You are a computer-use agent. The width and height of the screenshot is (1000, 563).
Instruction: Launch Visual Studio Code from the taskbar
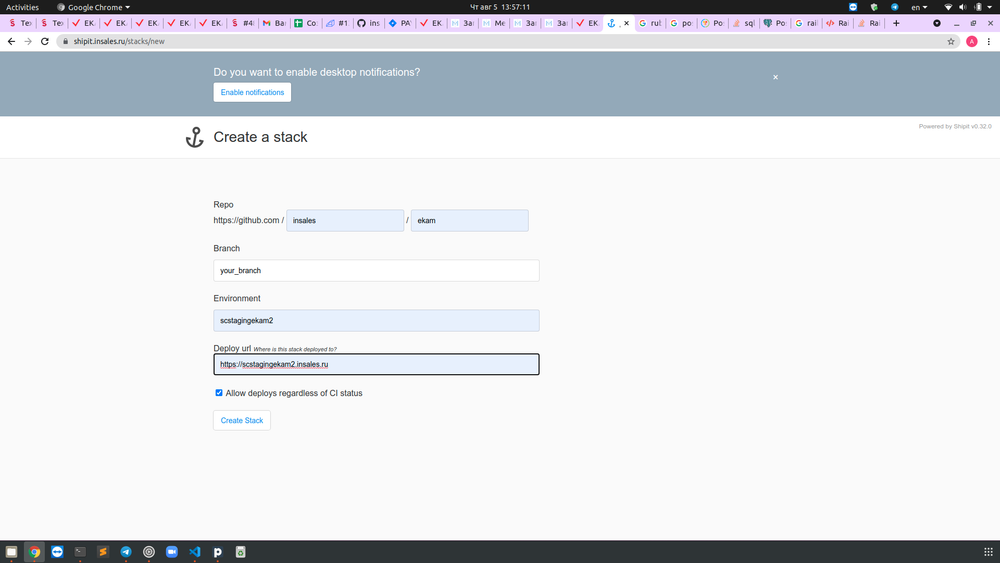tap(194, 552)
